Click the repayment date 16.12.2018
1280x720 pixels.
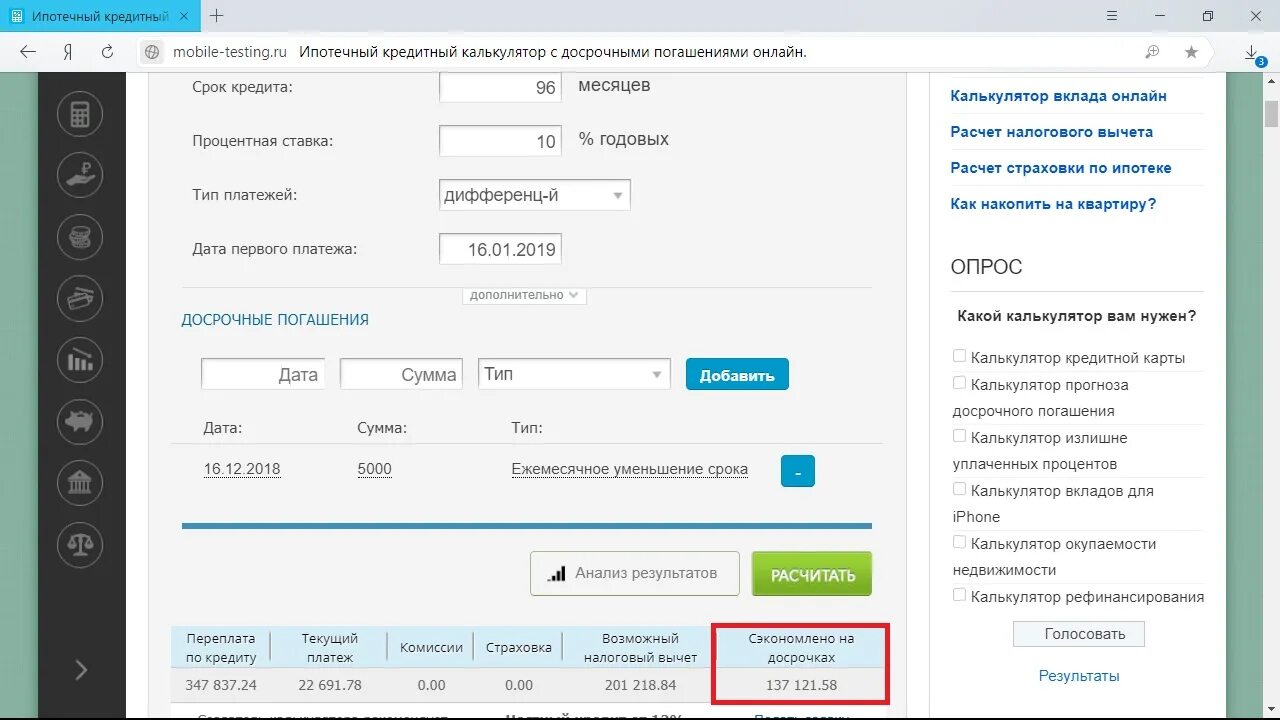click(242, 469)
